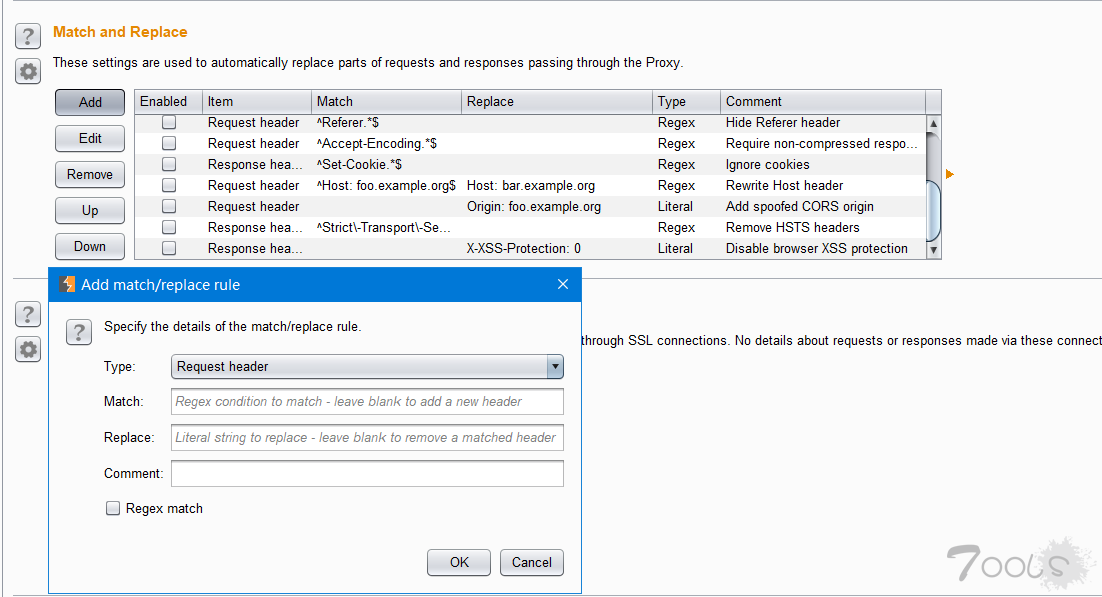
Task: Close the Add match/replace rule dialog
Action: (x=562, y=284)
